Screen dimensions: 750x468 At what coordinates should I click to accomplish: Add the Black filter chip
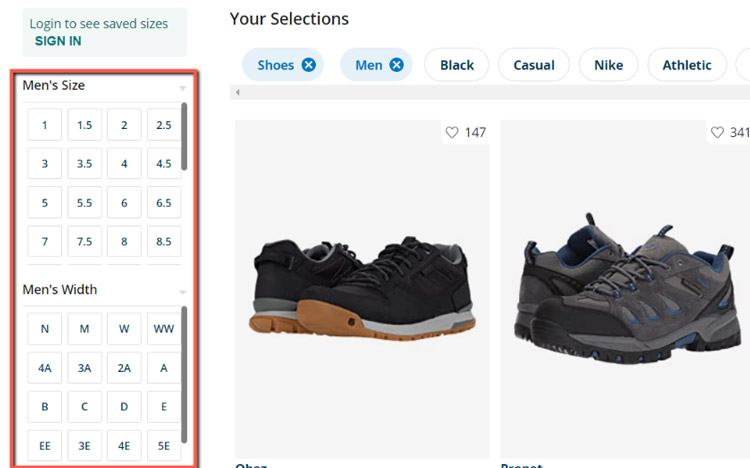456,65
